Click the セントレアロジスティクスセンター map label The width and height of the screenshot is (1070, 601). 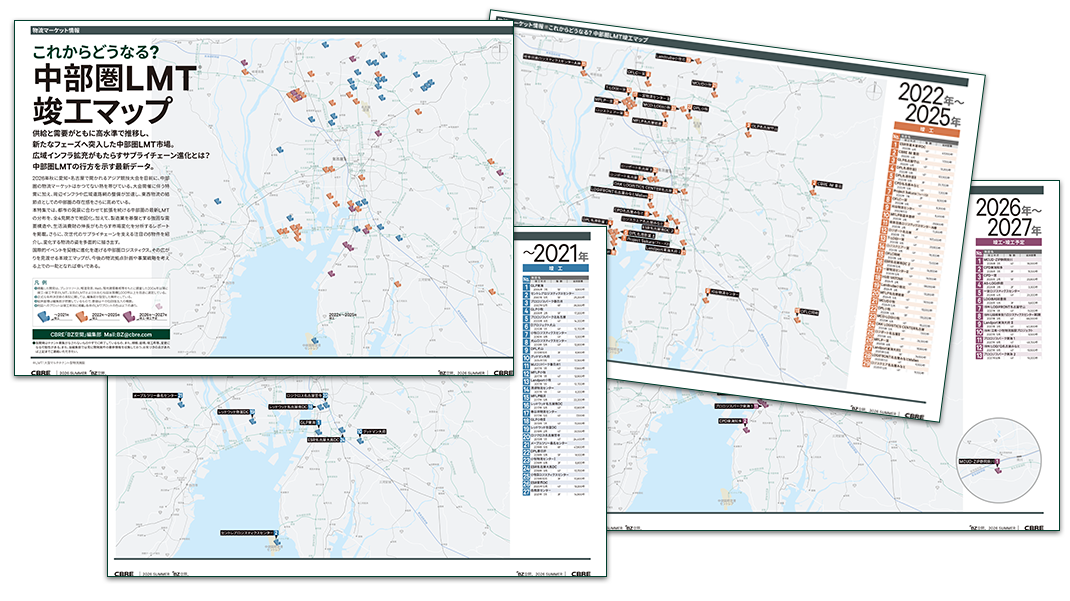pos(248,532)
